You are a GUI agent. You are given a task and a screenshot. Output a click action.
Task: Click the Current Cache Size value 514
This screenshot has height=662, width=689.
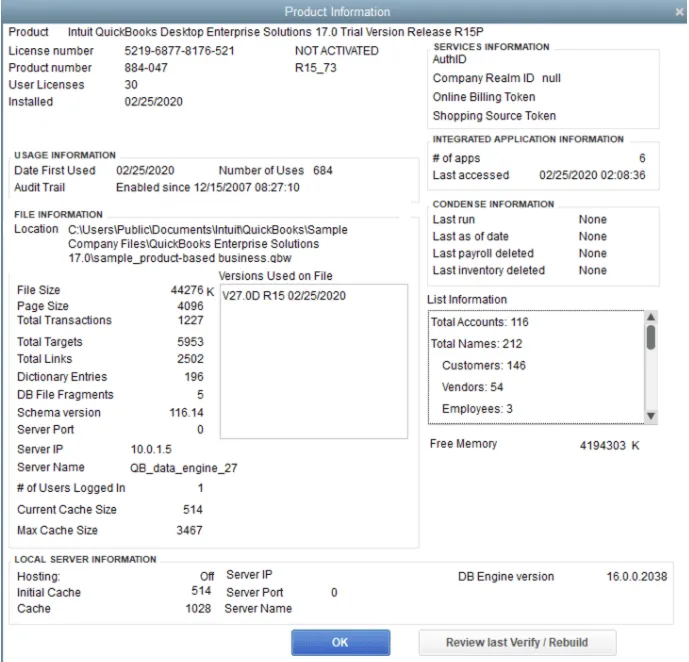pos(193,510)
